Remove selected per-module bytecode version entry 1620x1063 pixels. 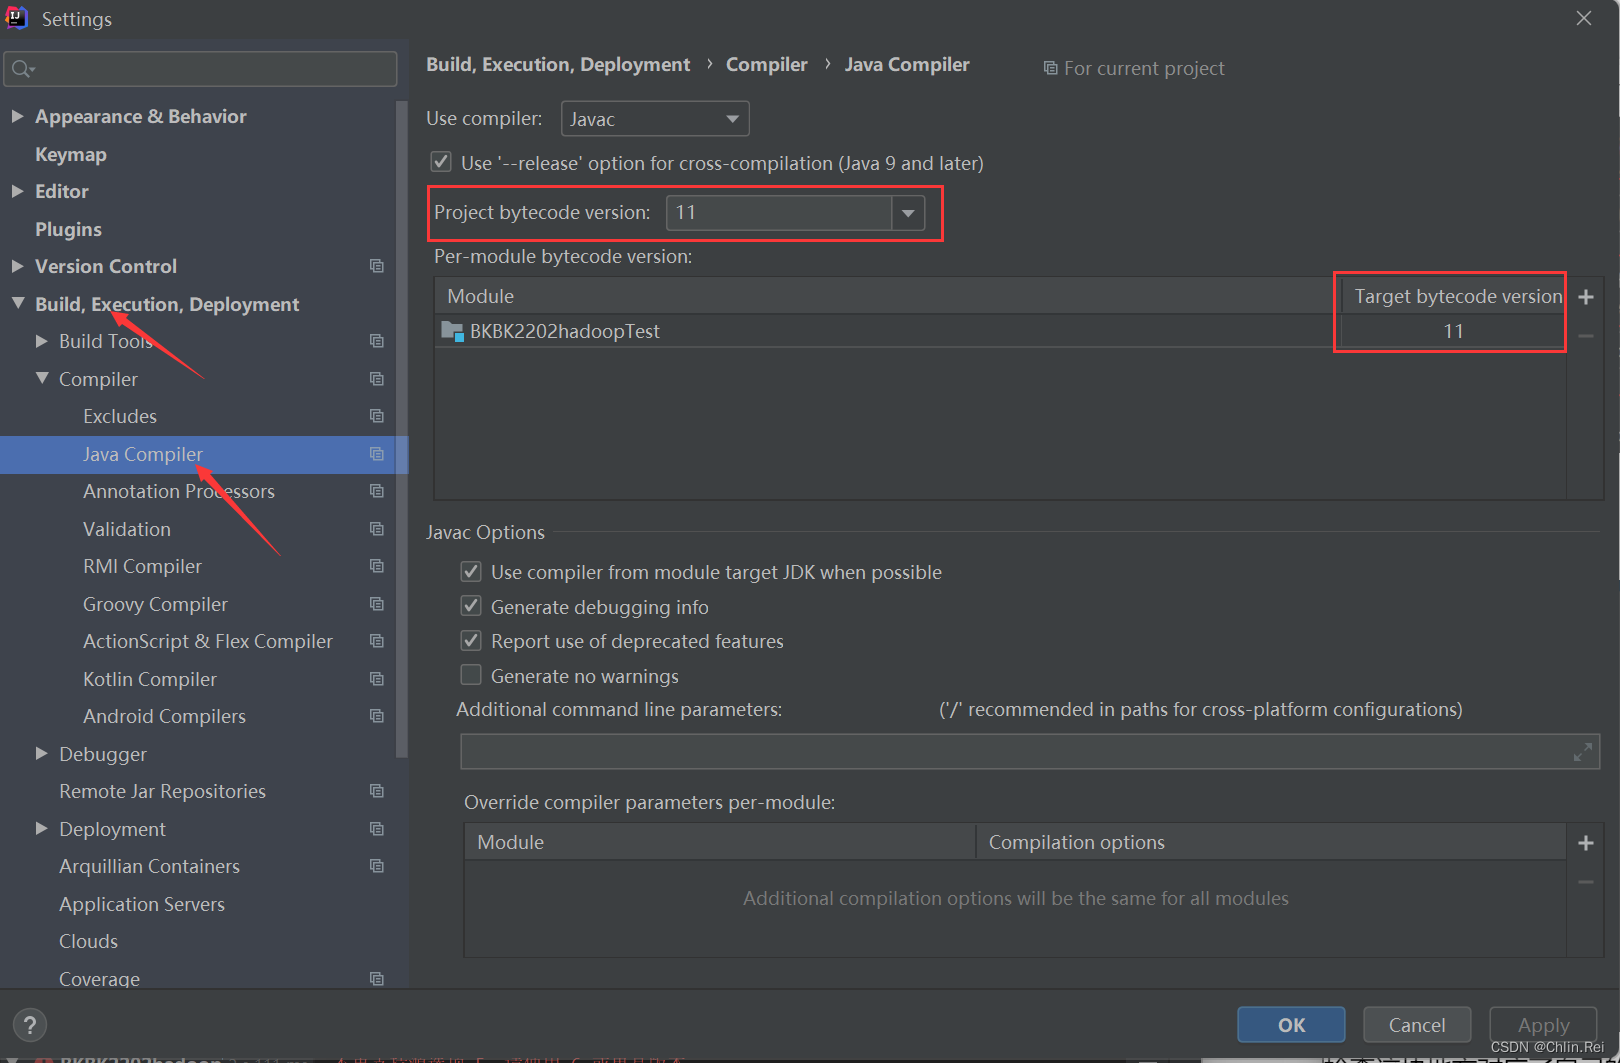1586,336
